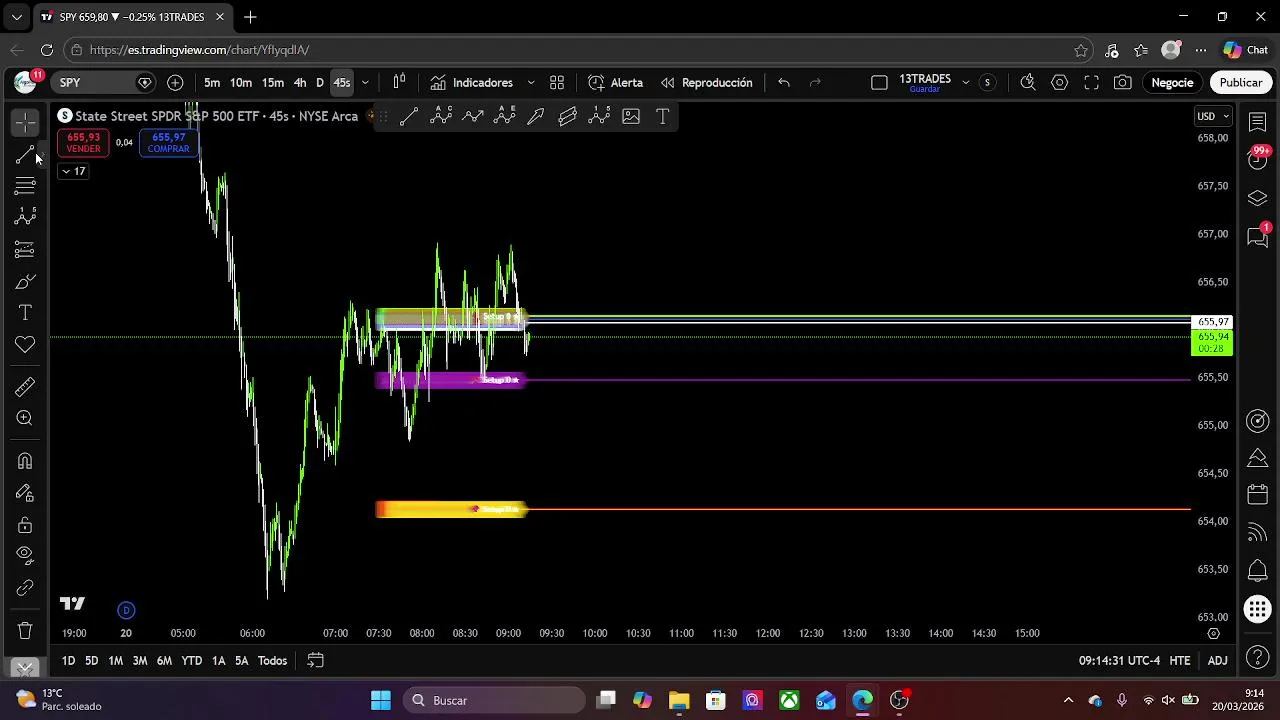Activate the zoom-in magnifier tool
Viewport: 1280px width, 720px height.
pos(25,419)
